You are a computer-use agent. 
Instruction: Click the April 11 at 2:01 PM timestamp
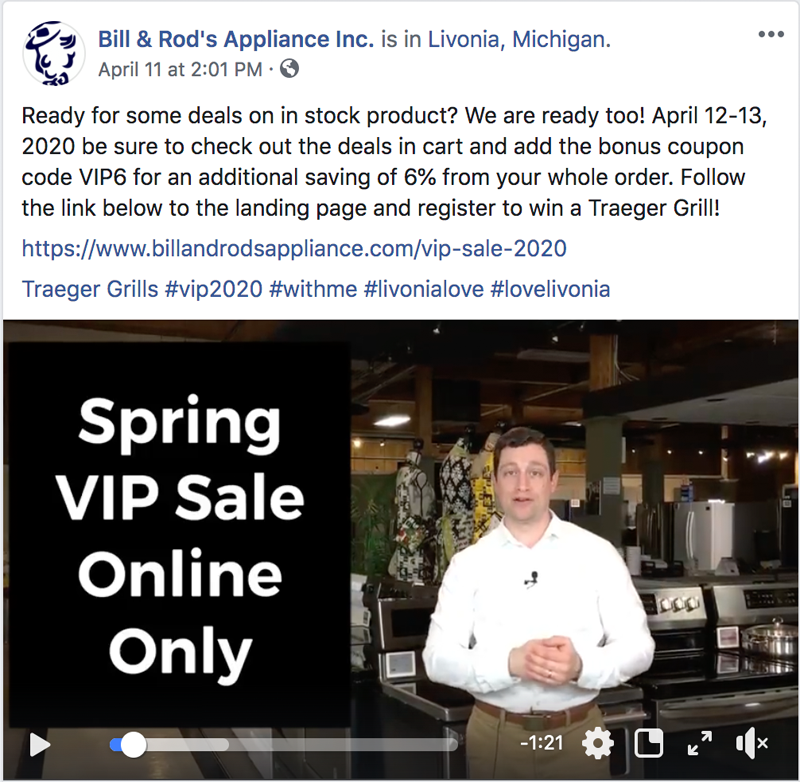(x=180, y=69)
